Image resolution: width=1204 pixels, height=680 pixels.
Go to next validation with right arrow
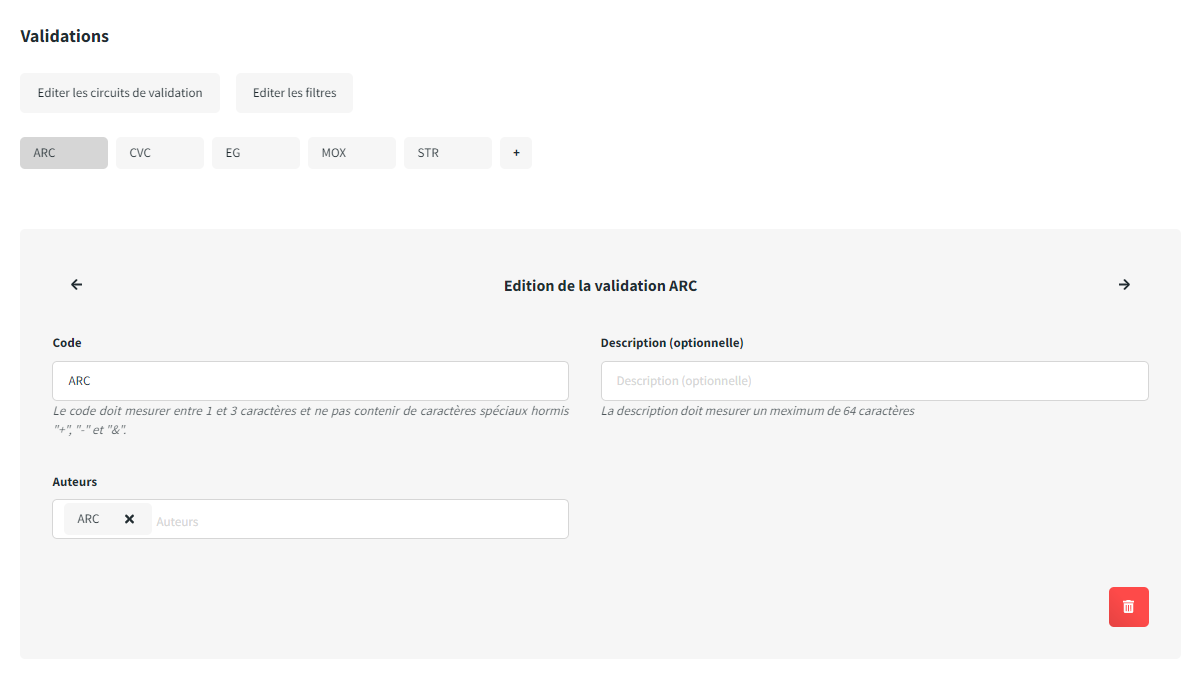tap(1124, 285)
